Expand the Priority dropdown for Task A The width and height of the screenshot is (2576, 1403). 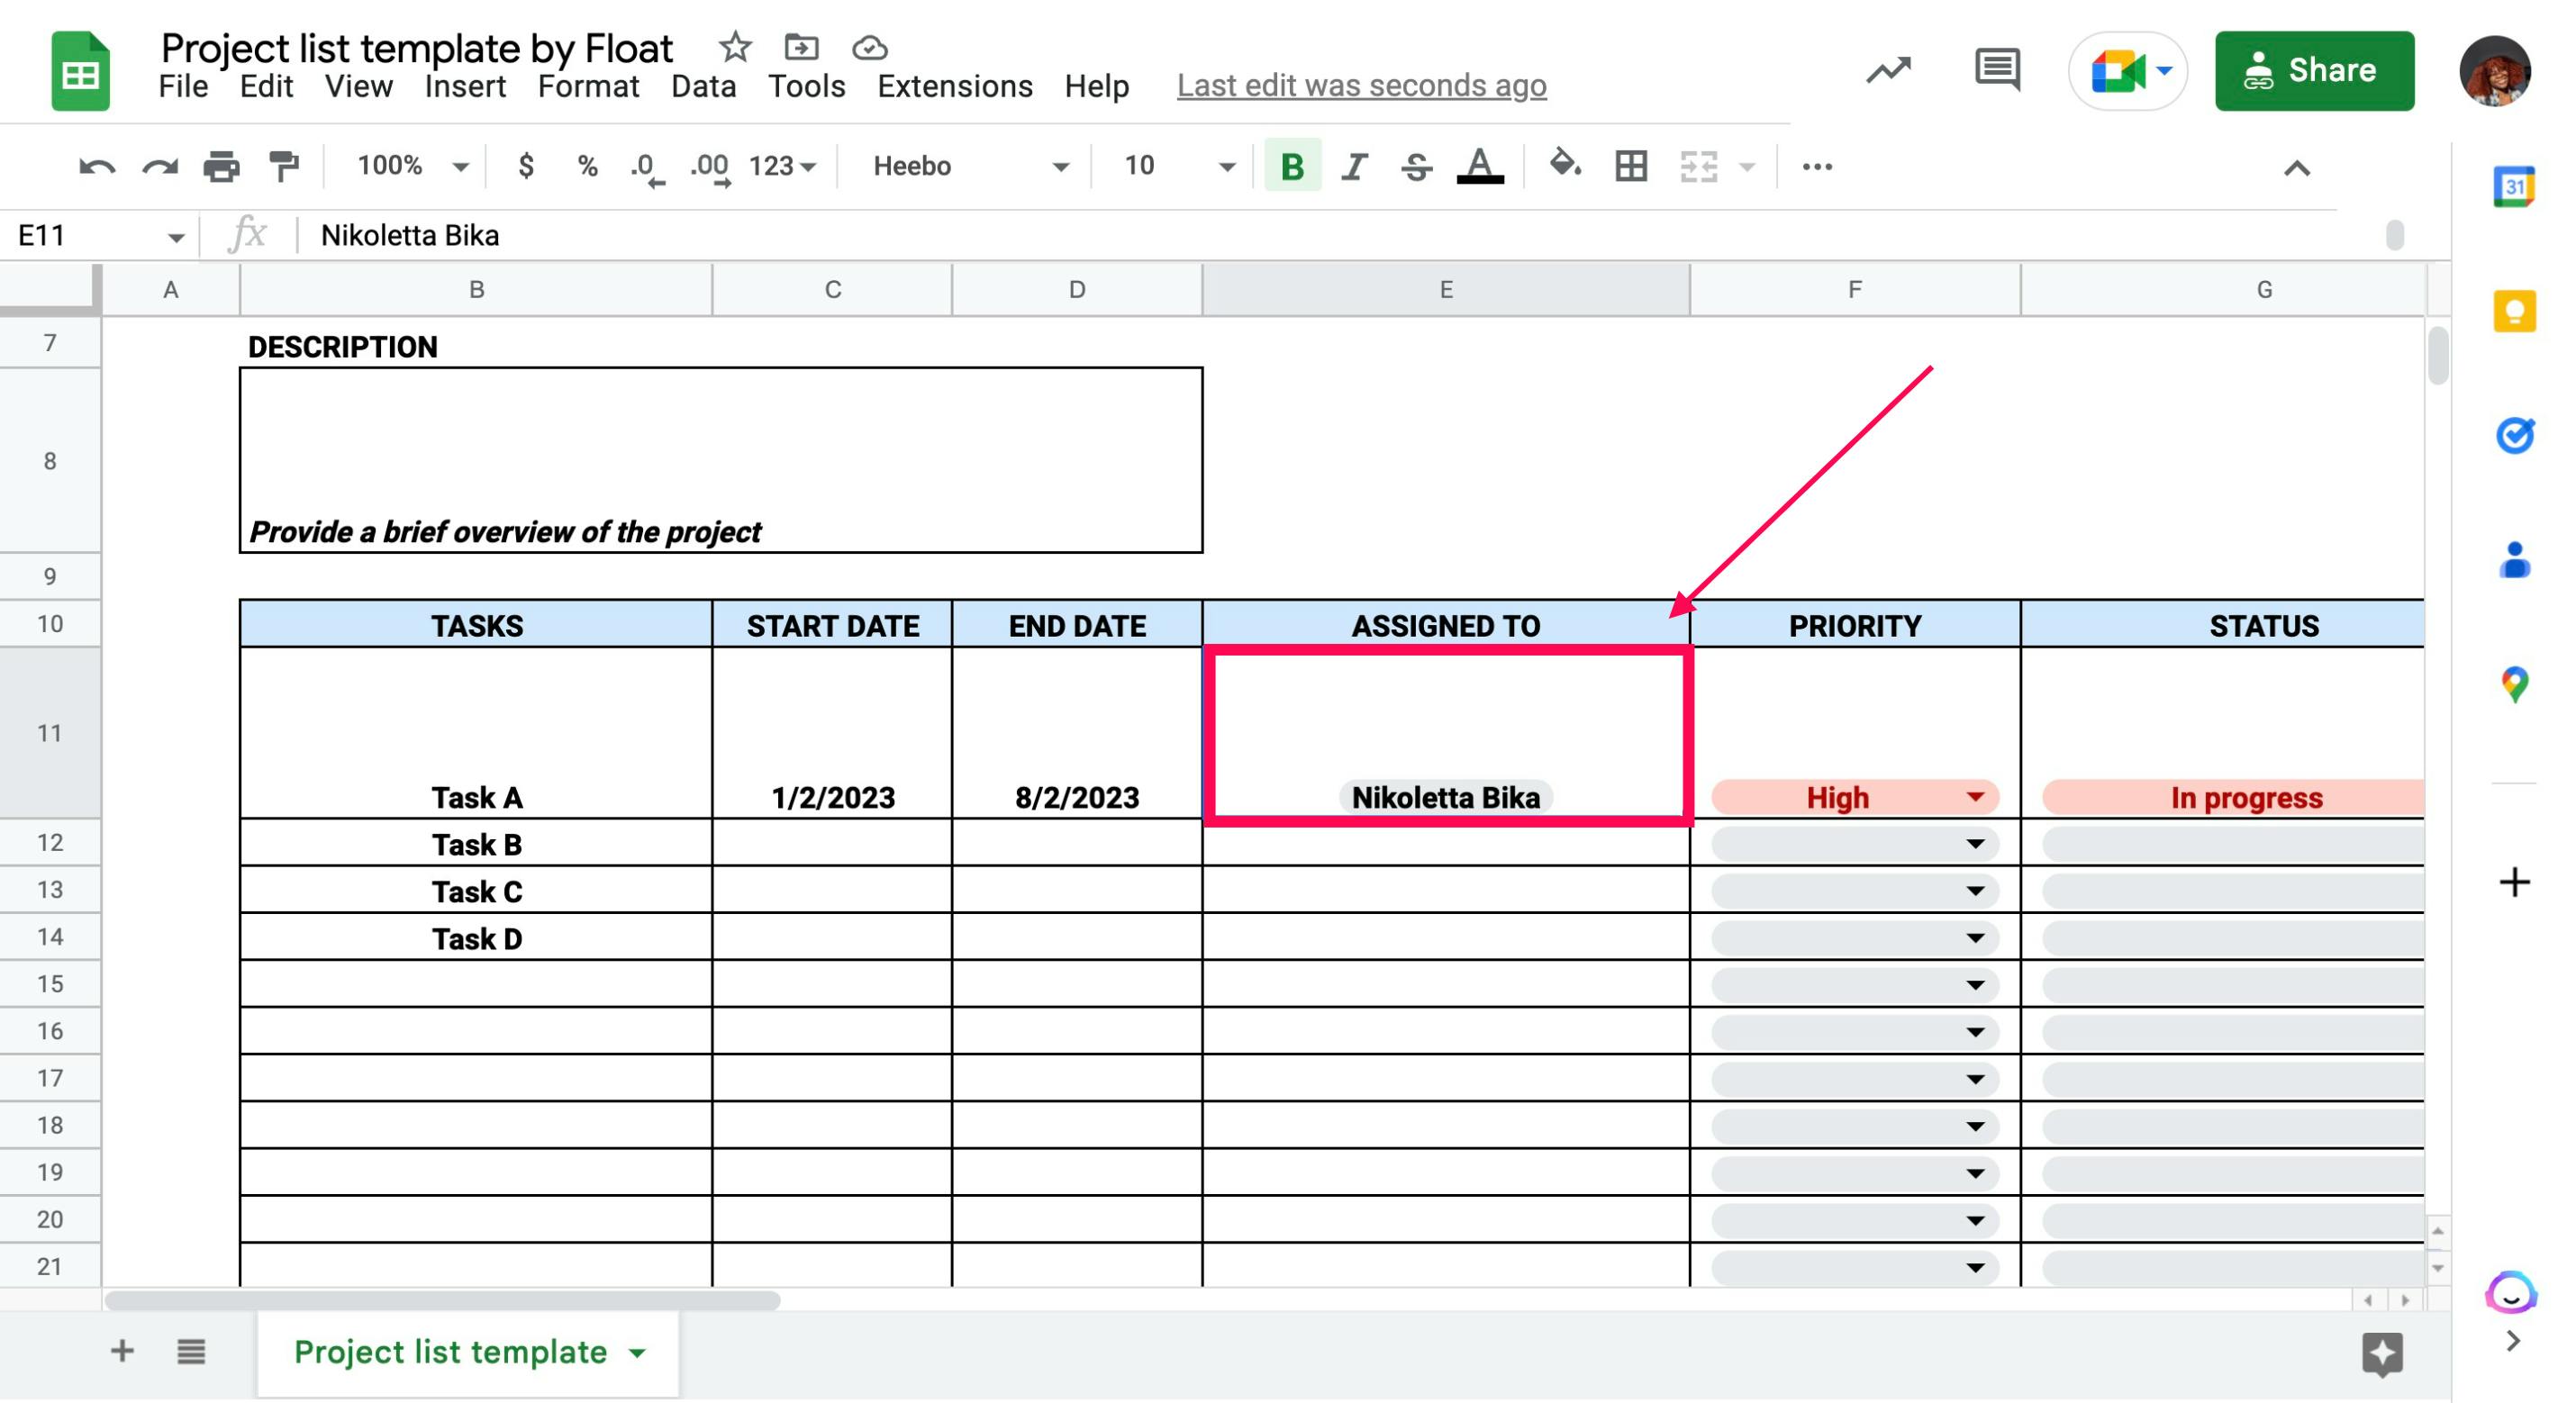[1978, 797]
